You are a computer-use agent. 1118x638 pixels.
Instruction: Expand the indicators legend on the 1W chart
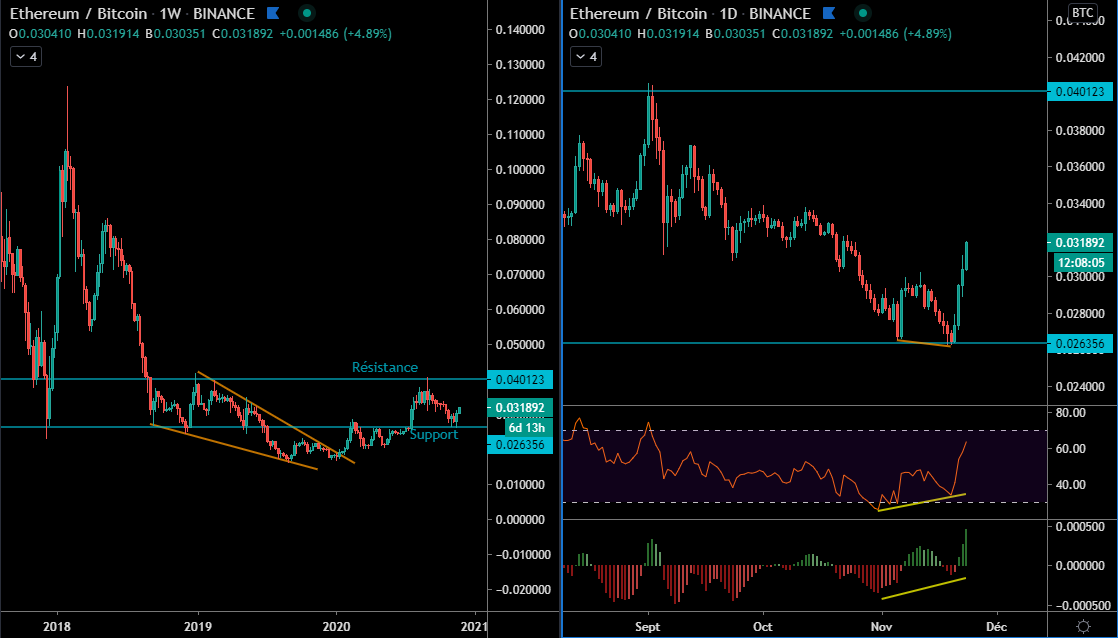[x=25, y=57]
